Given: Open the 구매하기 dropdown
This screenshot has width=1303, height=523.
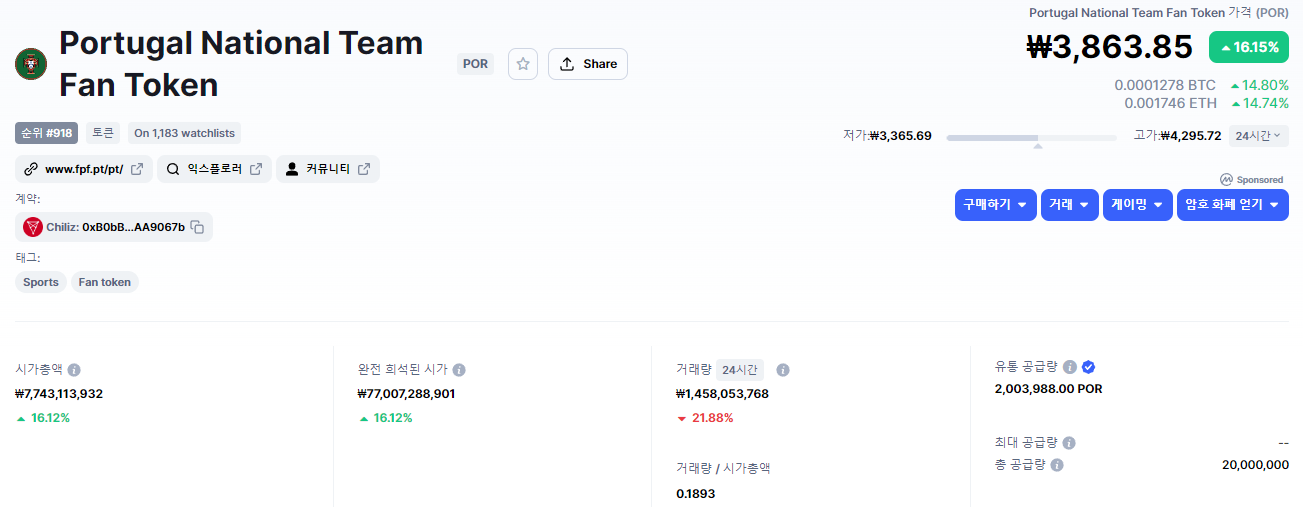Looking at the screenshot, I should coord(995,205).
